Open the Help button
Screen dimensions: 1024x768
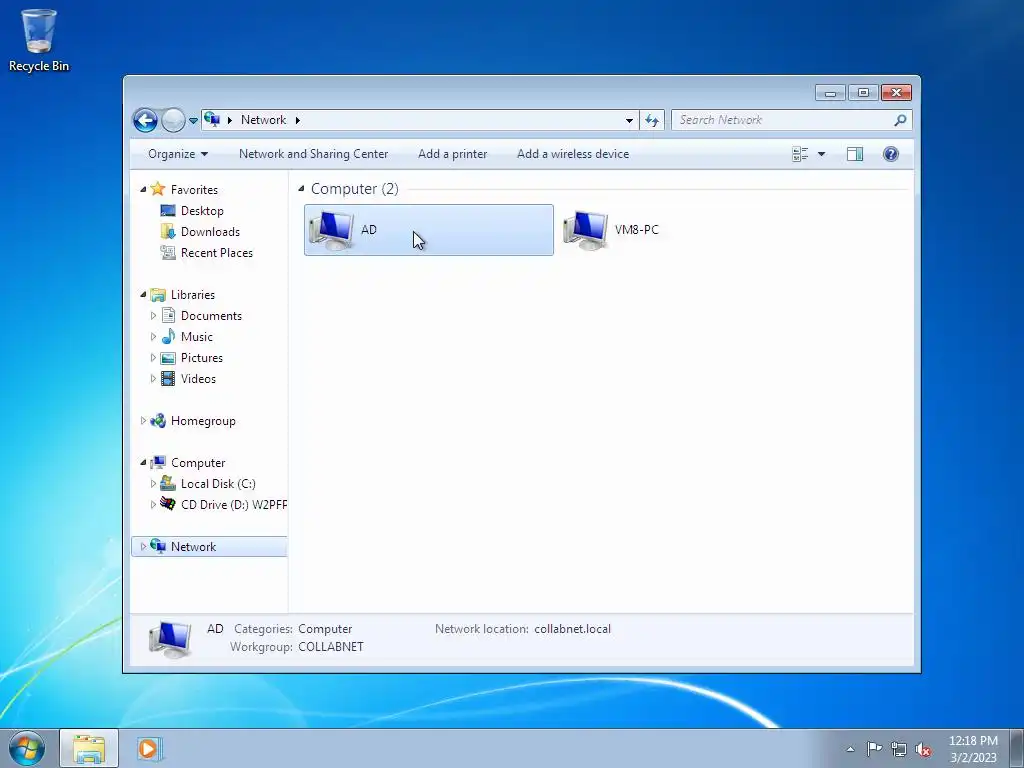point(891,154)
